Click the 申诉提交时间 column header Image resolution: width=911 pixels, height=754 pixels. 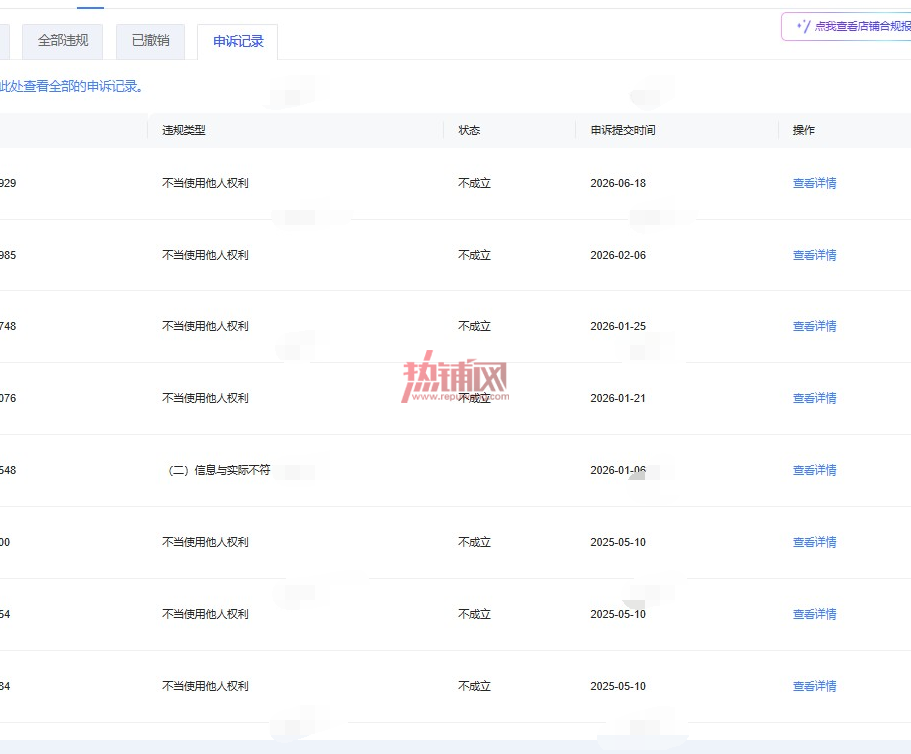pyautogui.click(x=623, y=130)
